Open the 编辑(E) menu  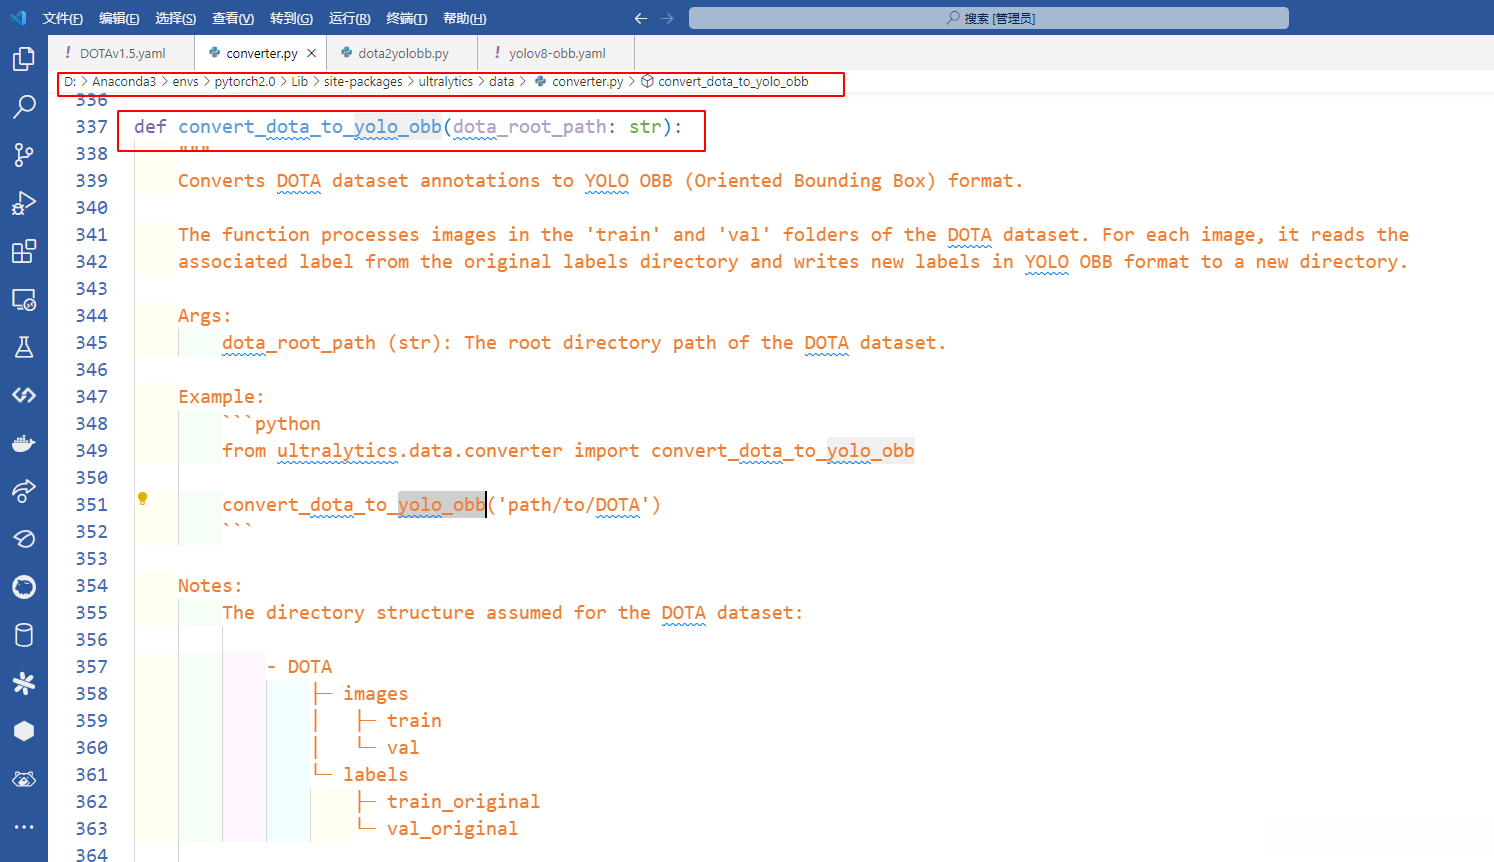point(120,18)
